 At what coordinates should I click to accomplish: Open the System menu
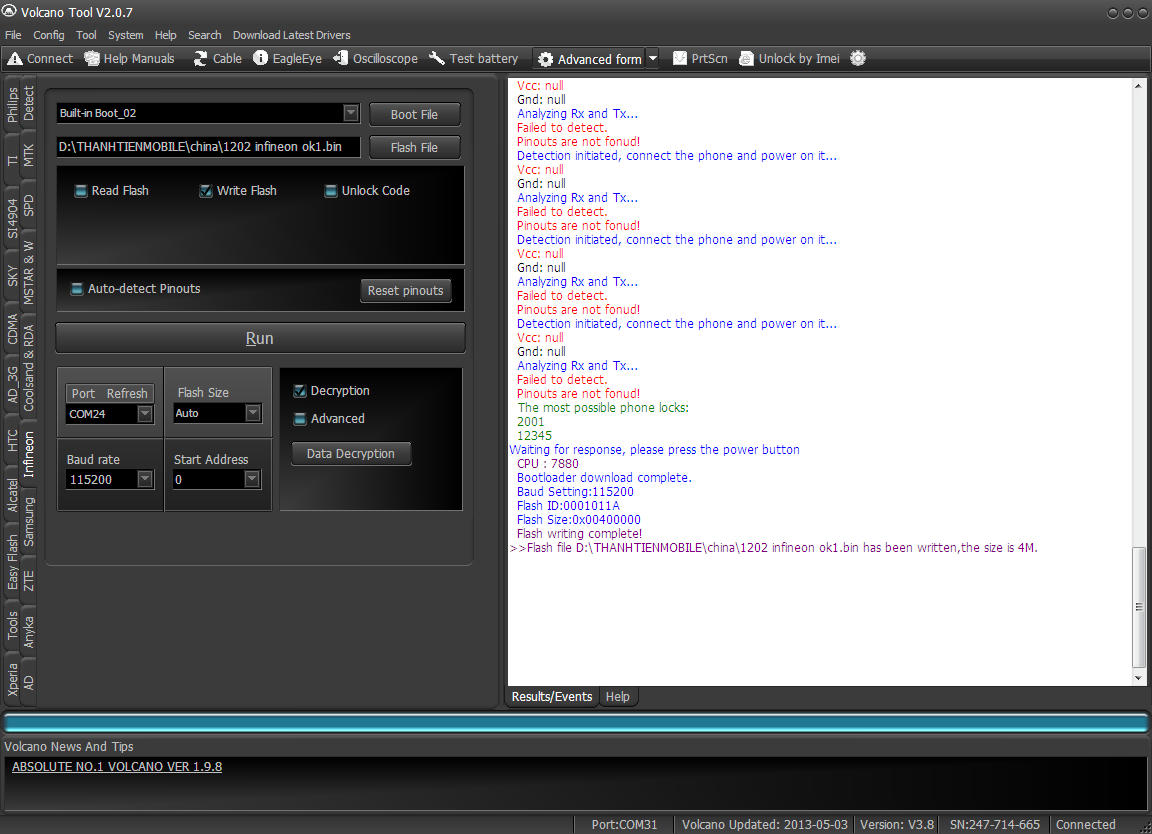click(126, 35)
